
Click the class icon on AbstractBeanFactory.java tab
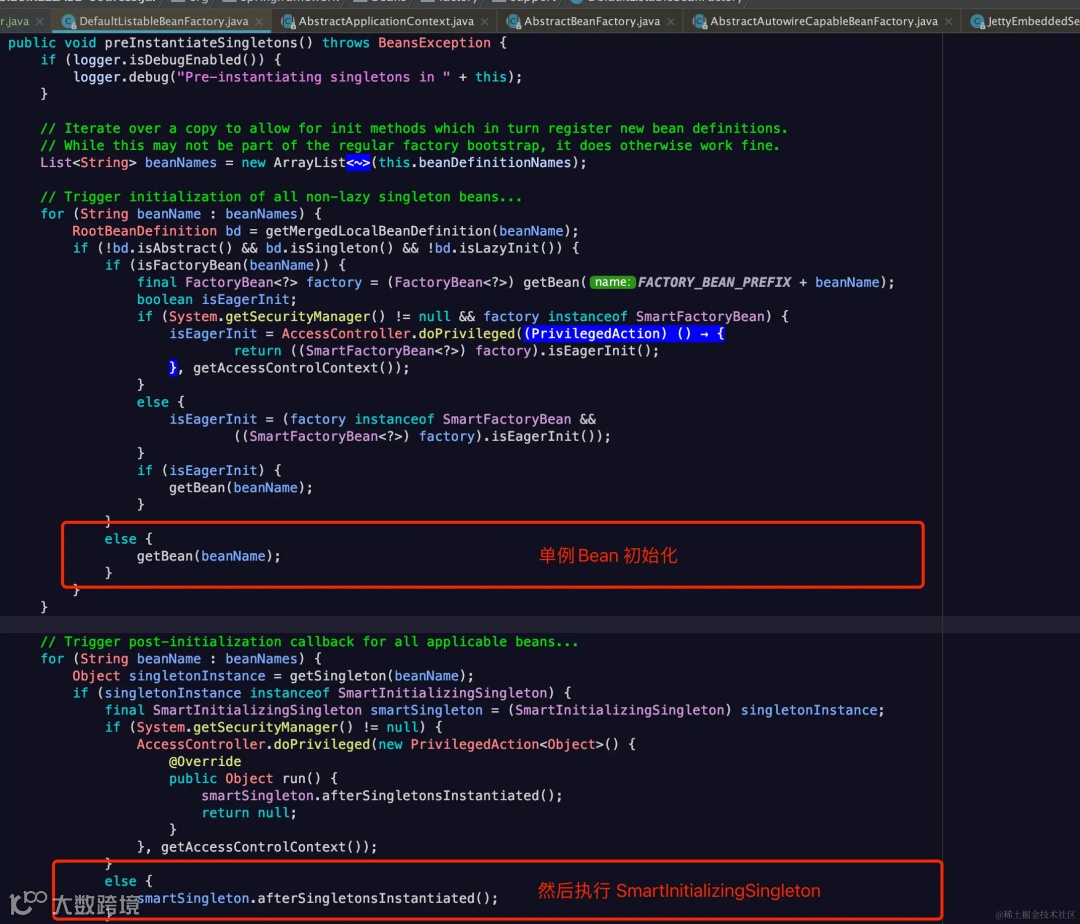[513, 21]
